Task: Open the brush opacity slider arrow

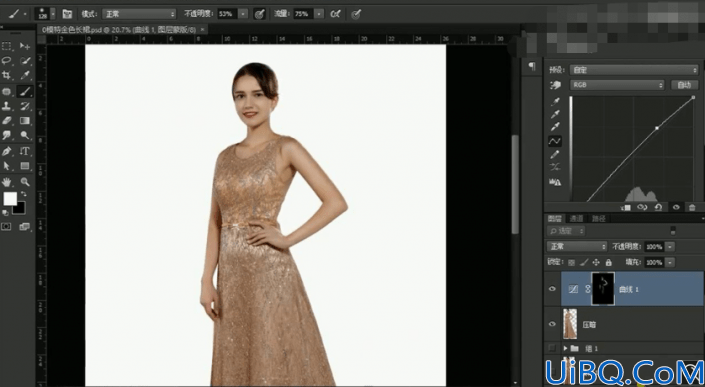Action: 243,14
